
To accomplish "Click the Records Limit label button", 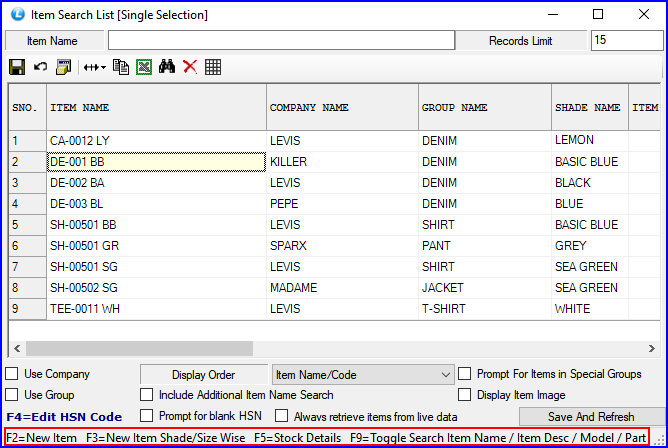I will tap(521, 41).
